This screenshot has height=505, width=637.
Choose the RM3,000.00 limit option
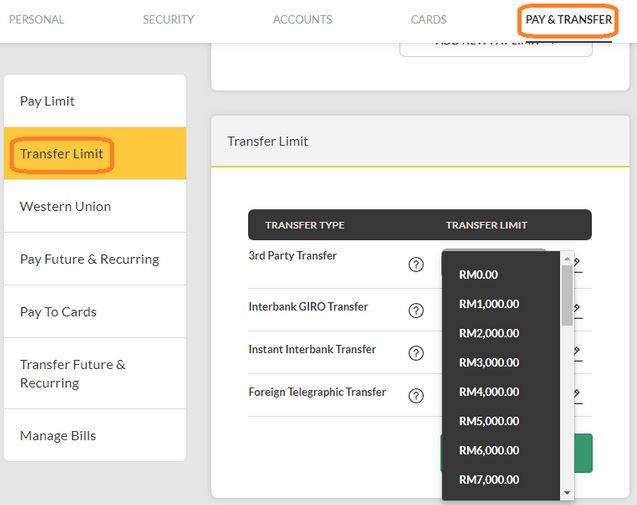pos(489,363)
